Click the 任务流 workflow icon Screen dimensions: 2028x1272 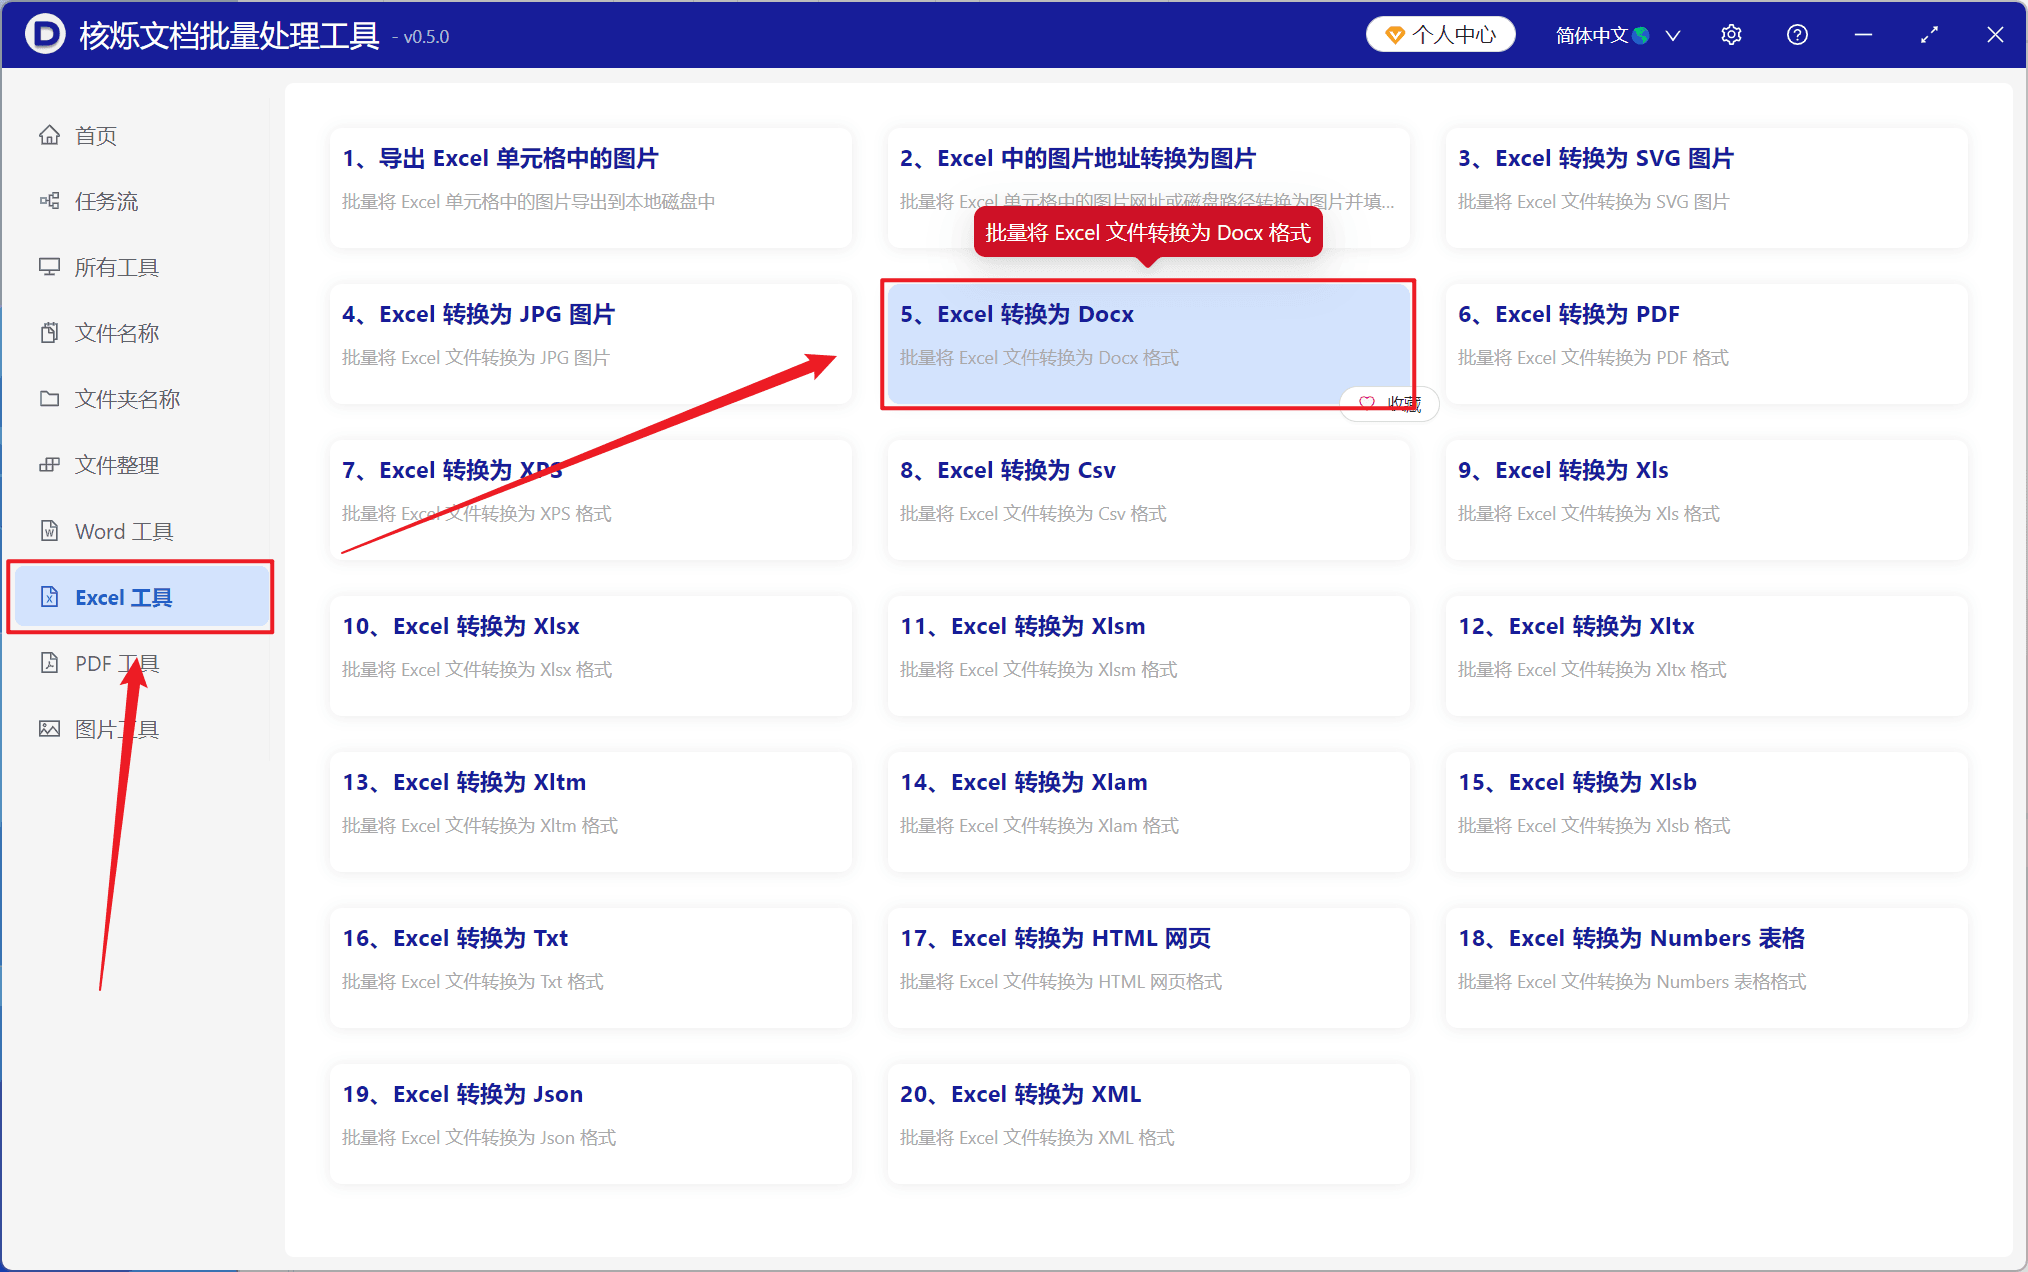pyautogui.click(x=49, y=201)
